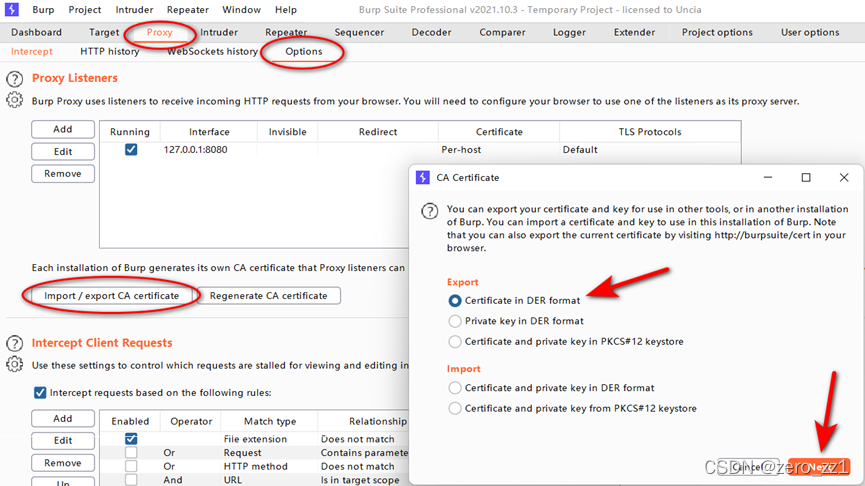Click Add under Intercept Client Requests
Image resolution: width=865 pixels, height=486 pixels.
click(63, 419)
